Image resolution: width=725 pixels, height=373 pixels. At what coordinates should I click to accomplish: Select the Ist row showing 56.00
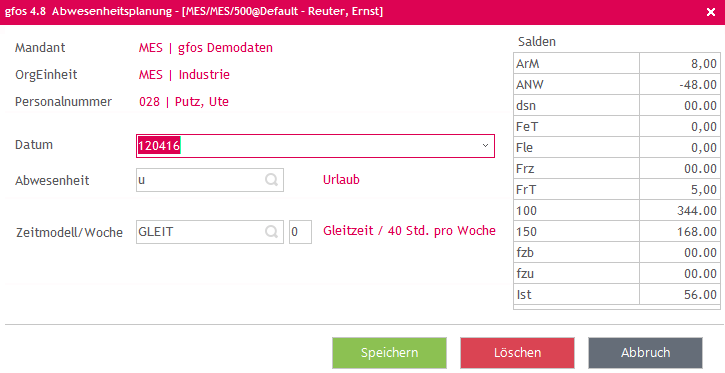617,294
